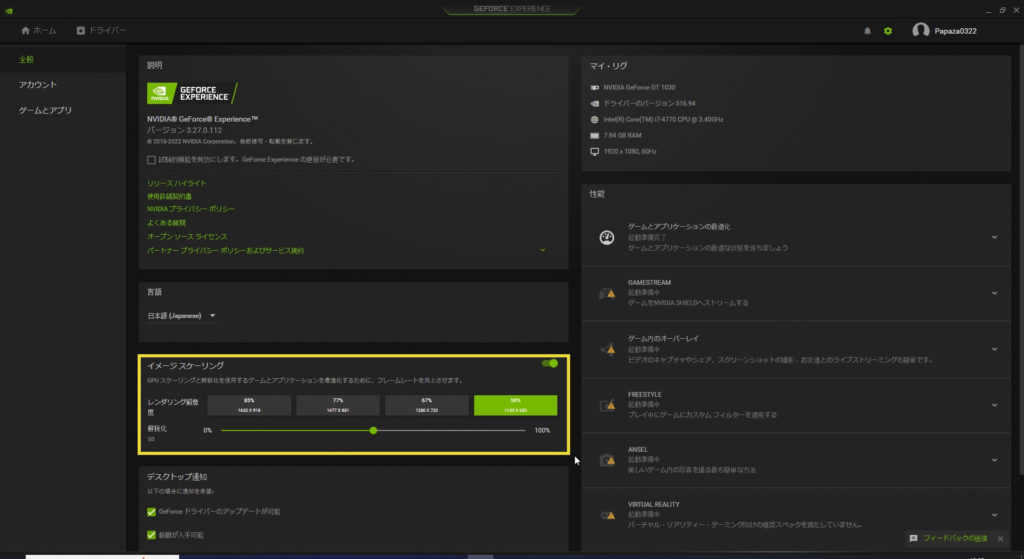Image resolution: width=1024 pixels, height=559 pixels.
Task: Open the リリース ハイライト link
Action: coord(177,183)
